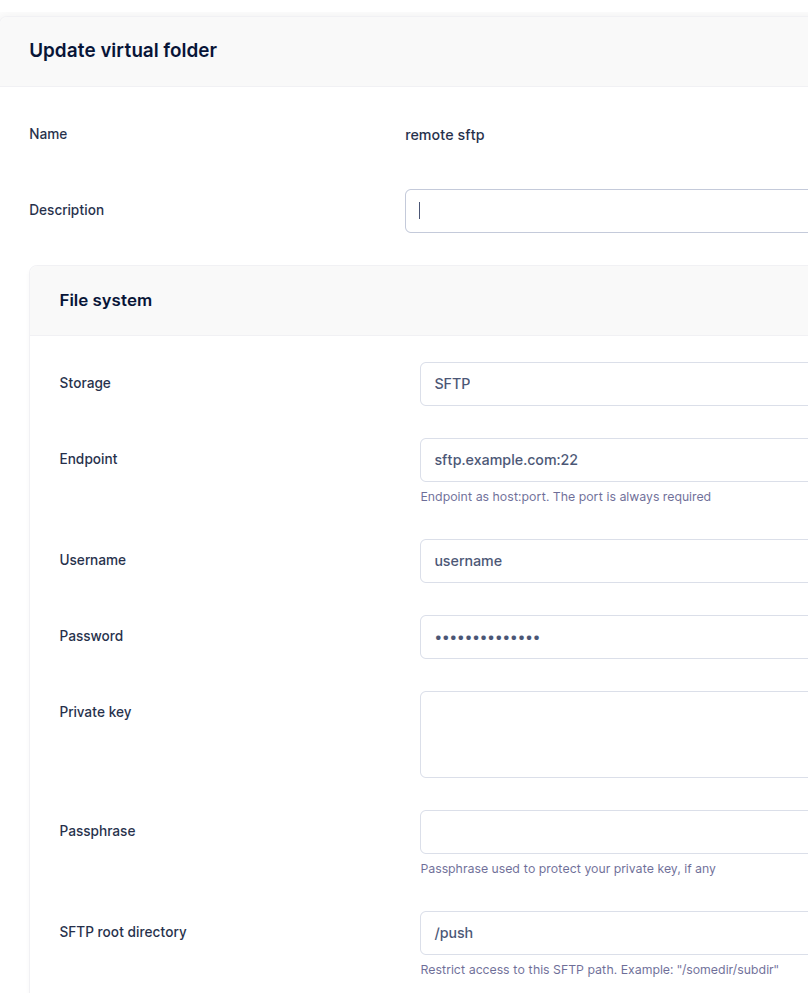Click the Username label
The image size is (808, 993).
pyautogui.click(x=92, y=560)
